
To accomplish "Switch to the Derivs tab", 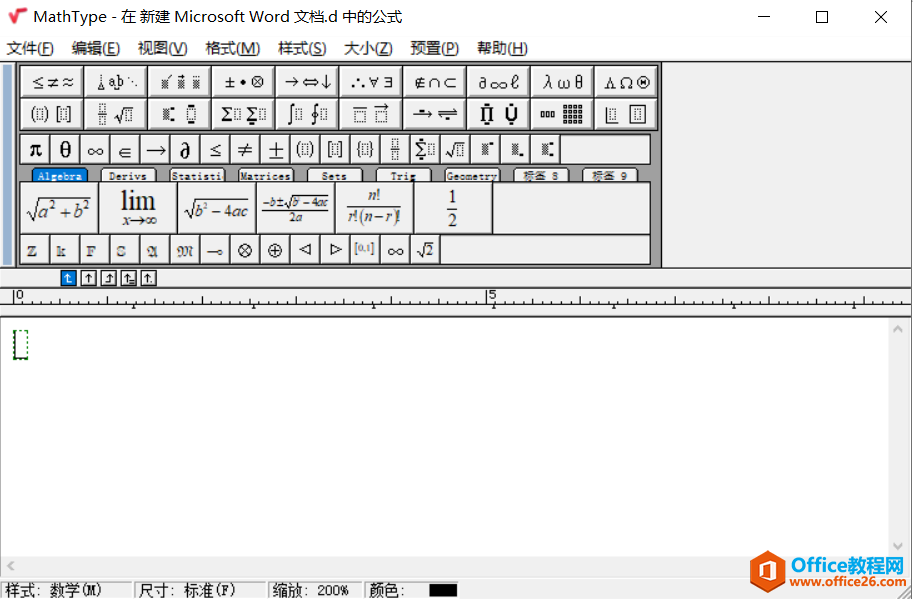I will tap(128, 175).
